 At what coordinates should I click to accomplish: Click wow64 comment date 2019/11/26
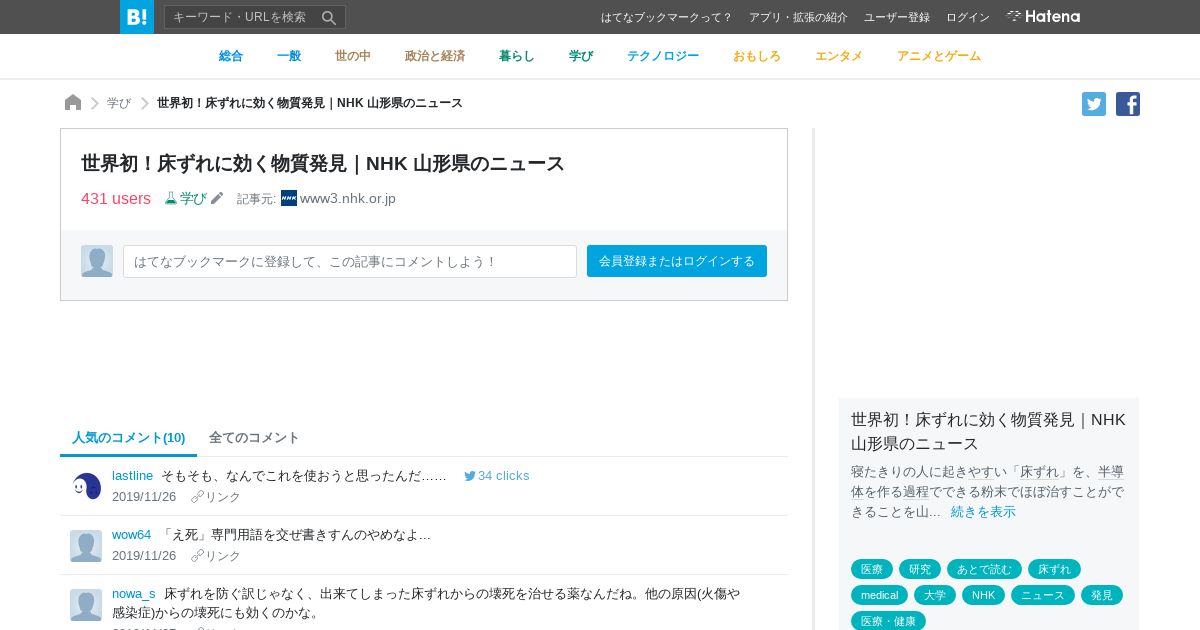click(144, 556)
